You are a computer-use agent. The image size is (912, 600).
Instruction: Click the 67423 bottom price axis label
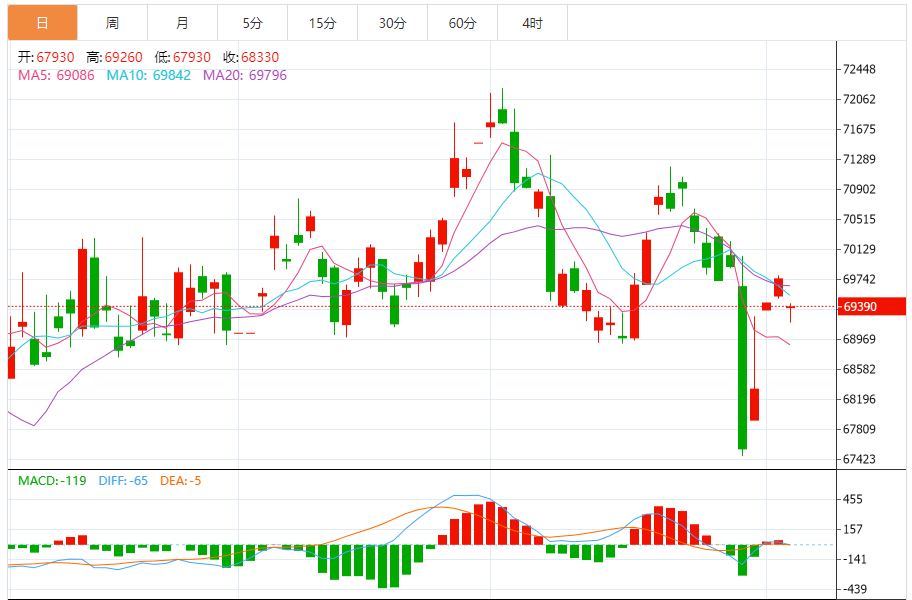860,460
